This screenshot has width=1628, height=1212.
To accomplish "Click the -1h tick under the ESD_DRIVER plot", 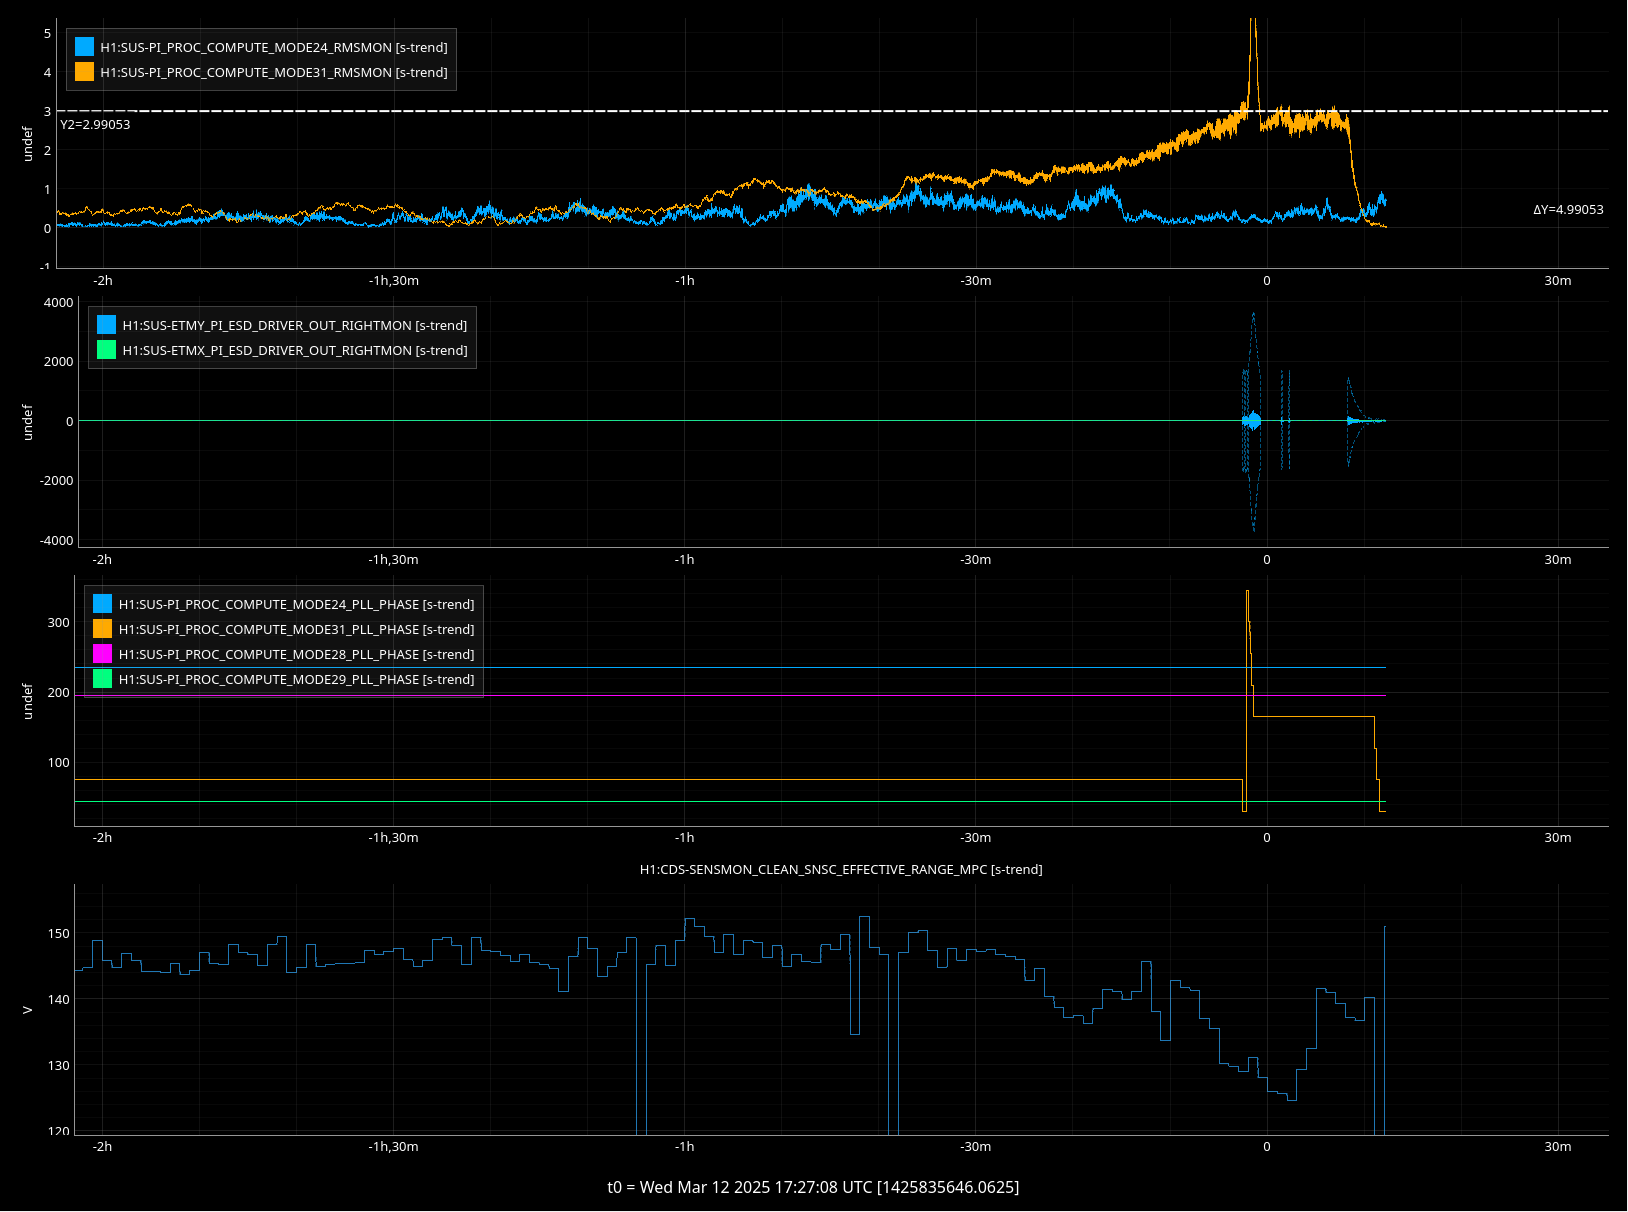I will 684,560.
